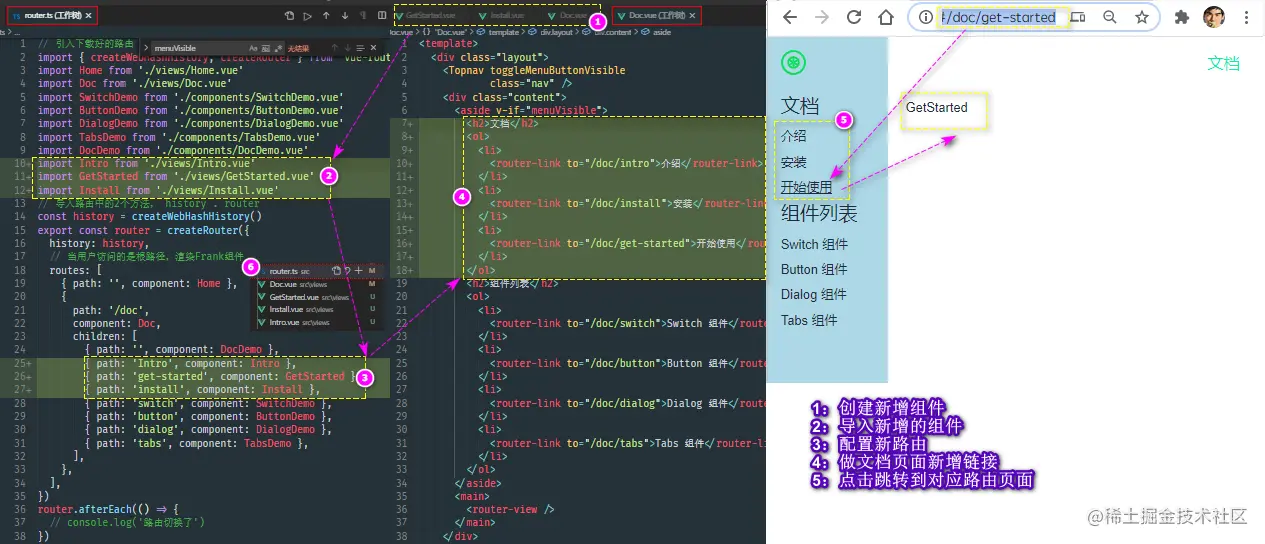Open changes icon in the editor toolbar
The height and width of the screenshot is (544, 1265).
[x=289, y=16]
